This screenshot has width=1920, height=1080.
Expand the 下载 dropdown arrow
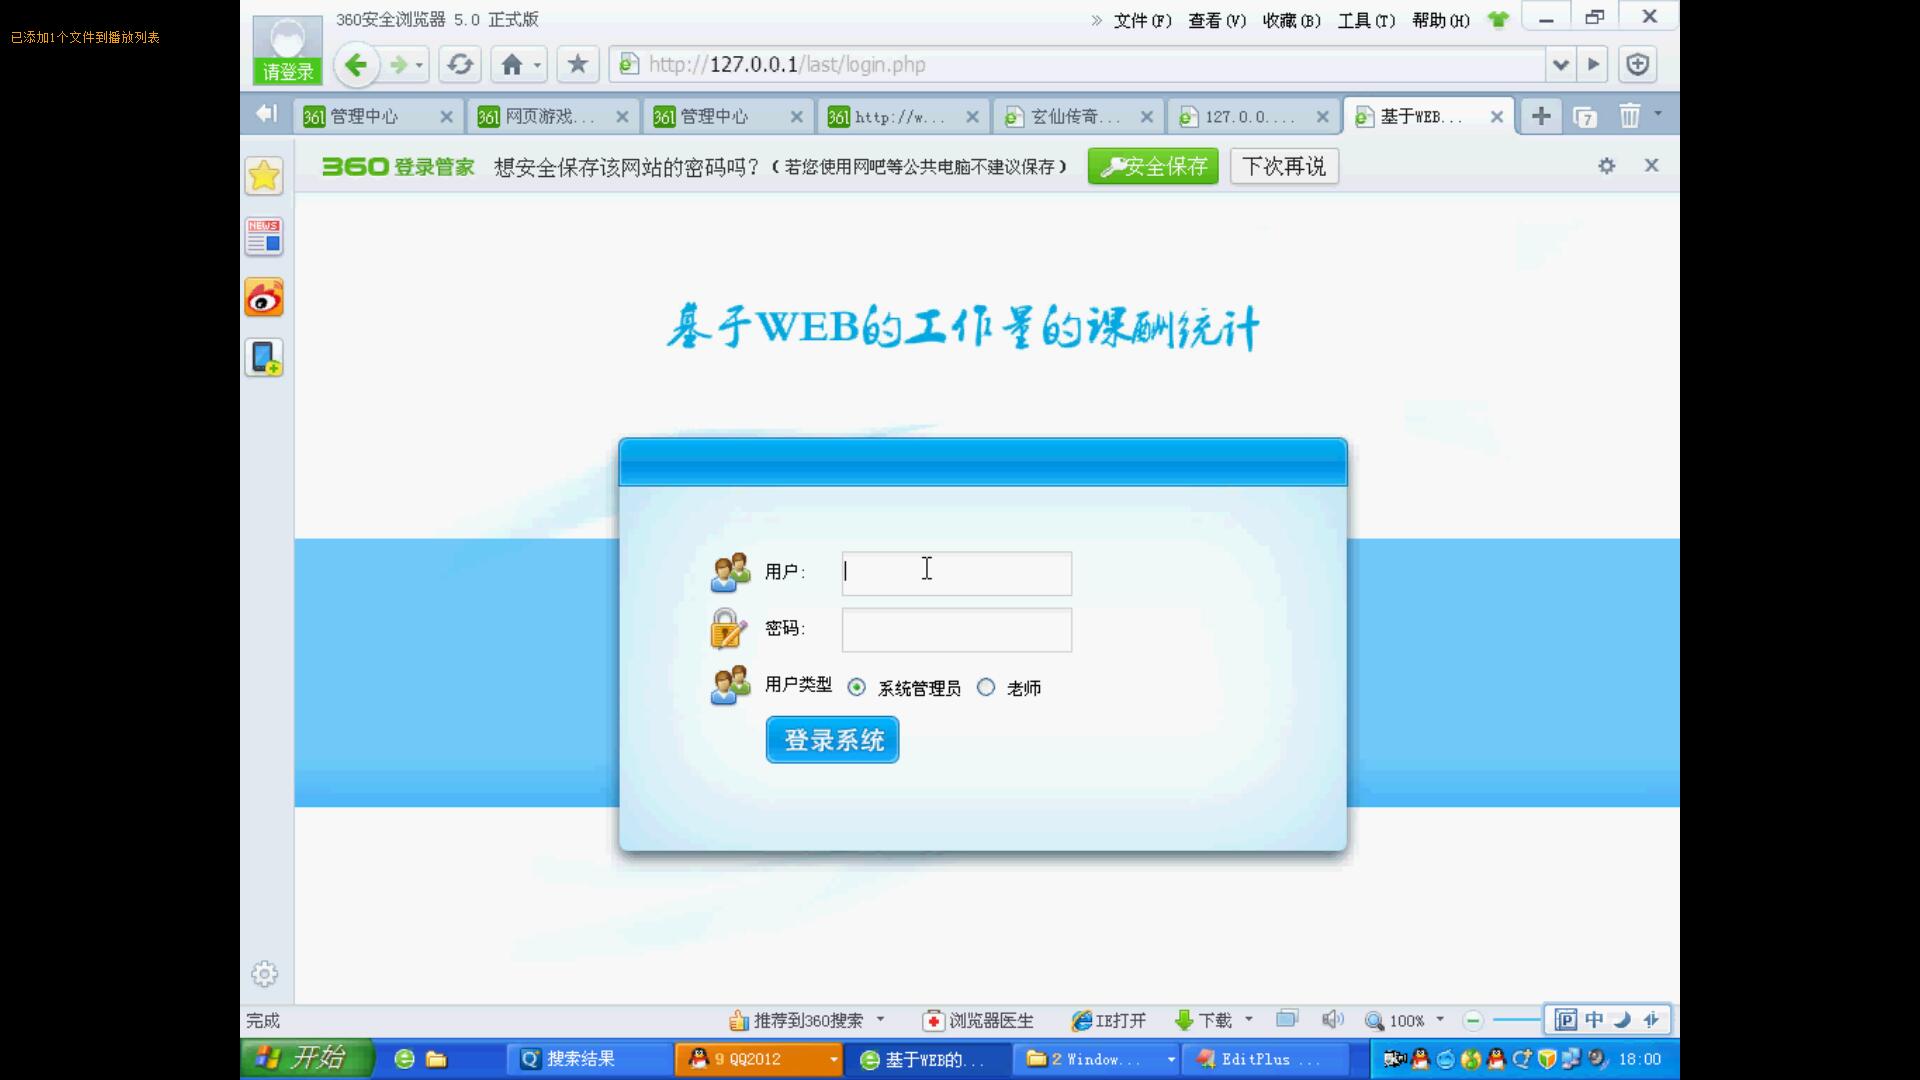click(1248, 1020)
